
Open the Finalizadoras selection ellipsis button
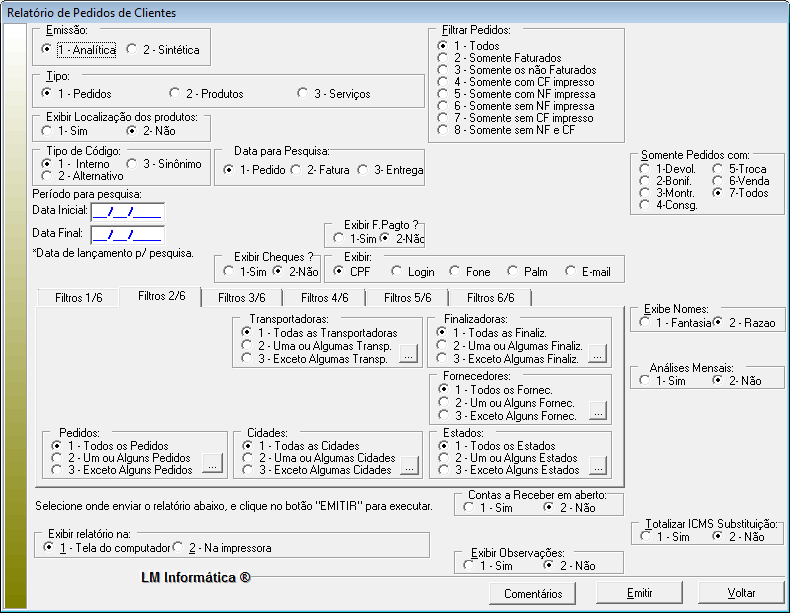click(x=597, y=355)
